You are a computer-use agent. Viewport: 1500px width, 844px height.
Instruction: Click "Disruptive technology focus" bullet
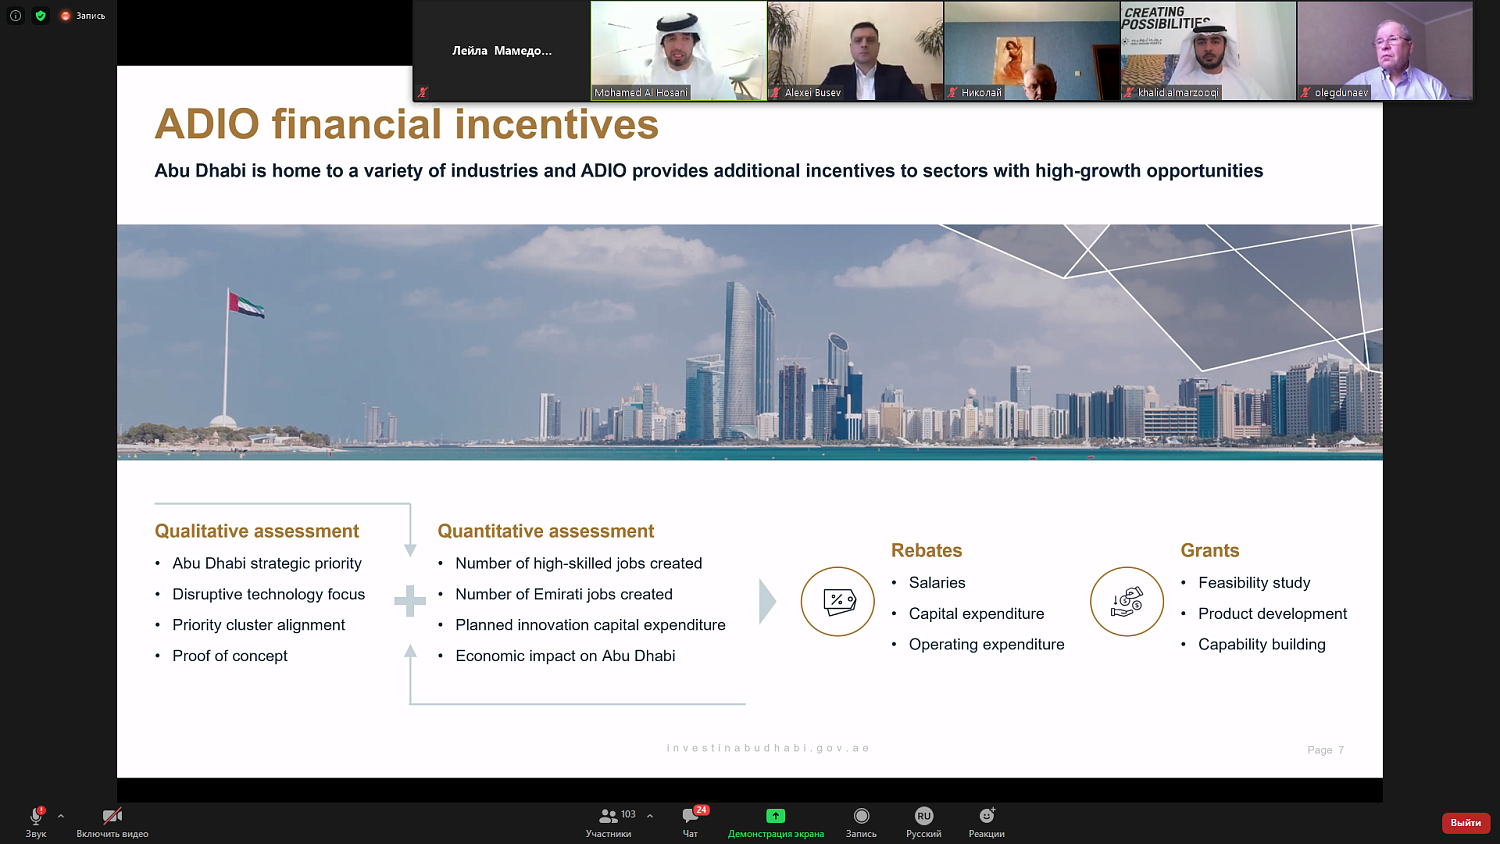pos(269,595)
